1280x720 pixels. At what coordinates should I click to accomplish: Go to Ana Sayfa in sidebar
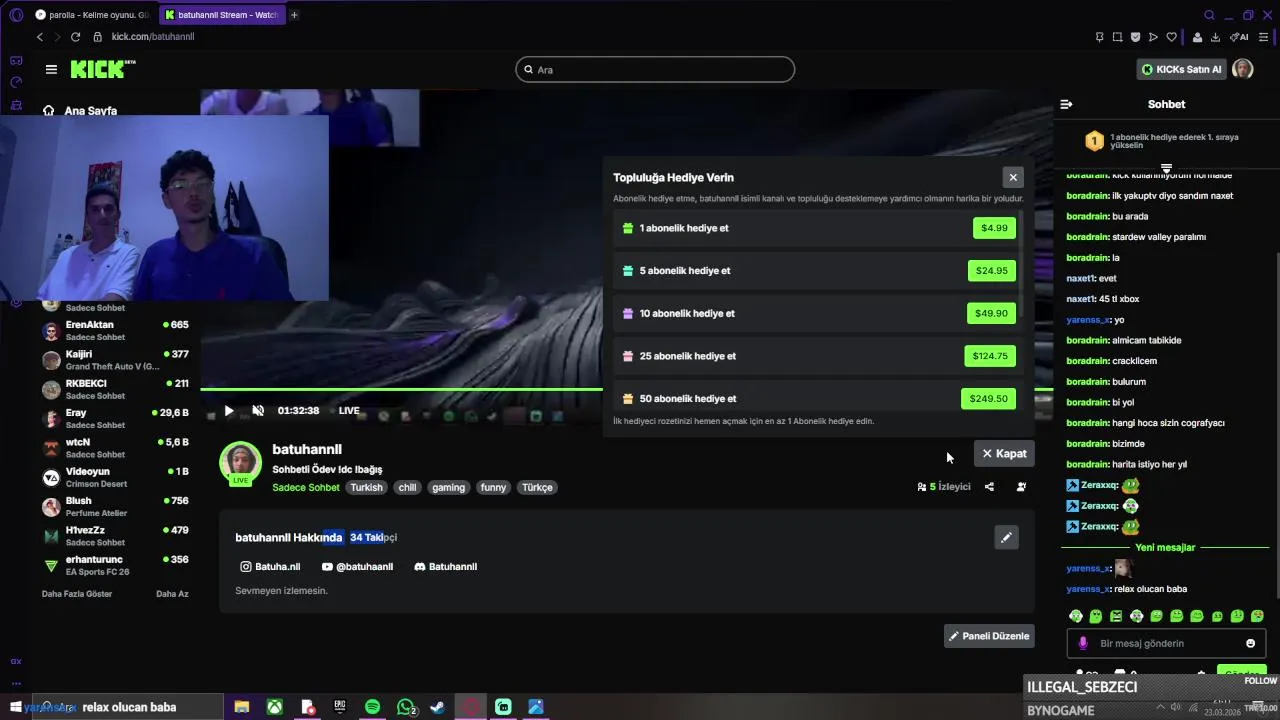(80, 111)
